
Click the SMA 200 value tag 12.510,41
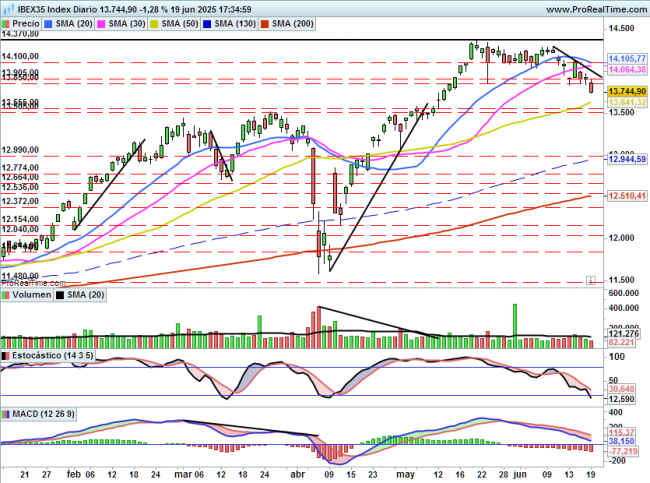tap(627, 195)
